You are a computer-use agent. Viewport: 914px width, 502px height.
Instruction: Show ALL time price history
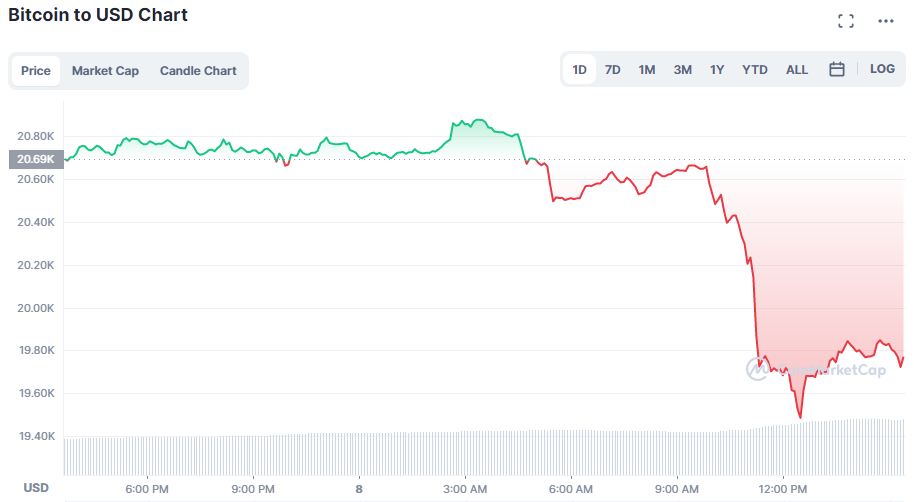pyautogui.click(x=797, y=70)
